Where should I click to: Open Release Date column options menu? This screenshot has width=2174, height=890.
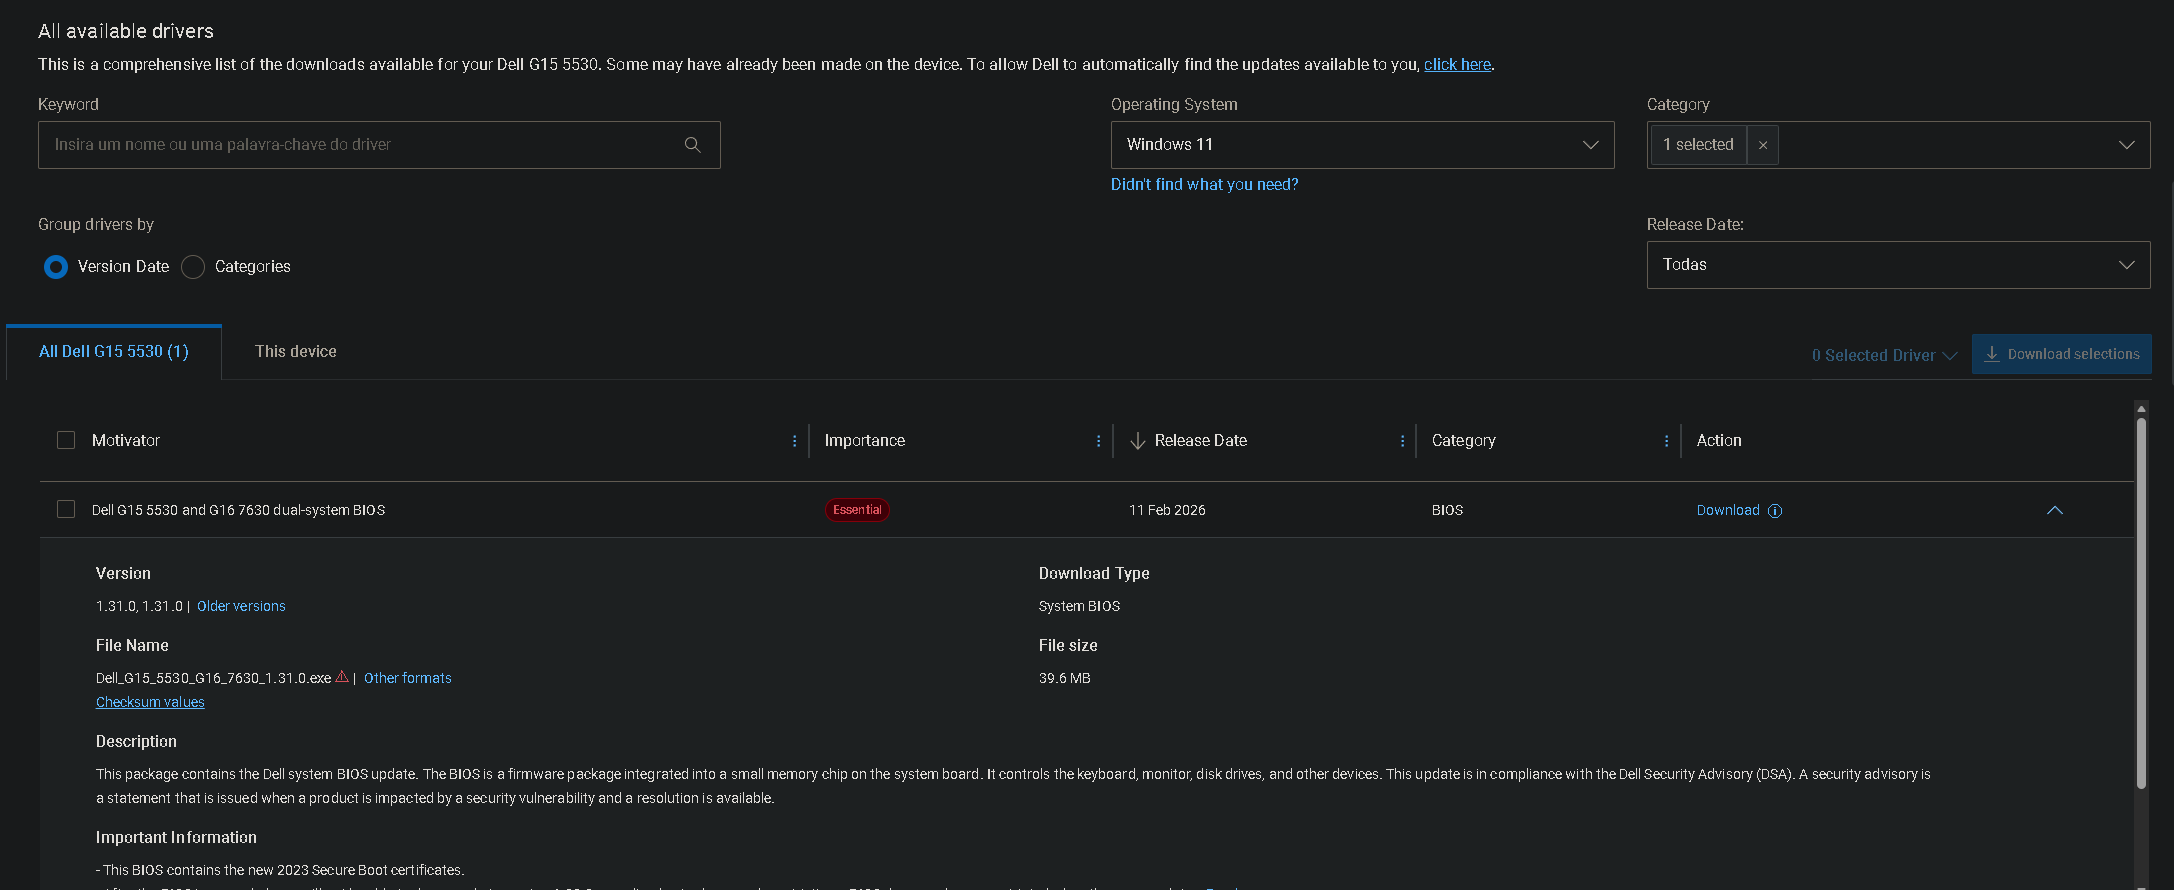pyautogui.click(x=1403, y=441)
